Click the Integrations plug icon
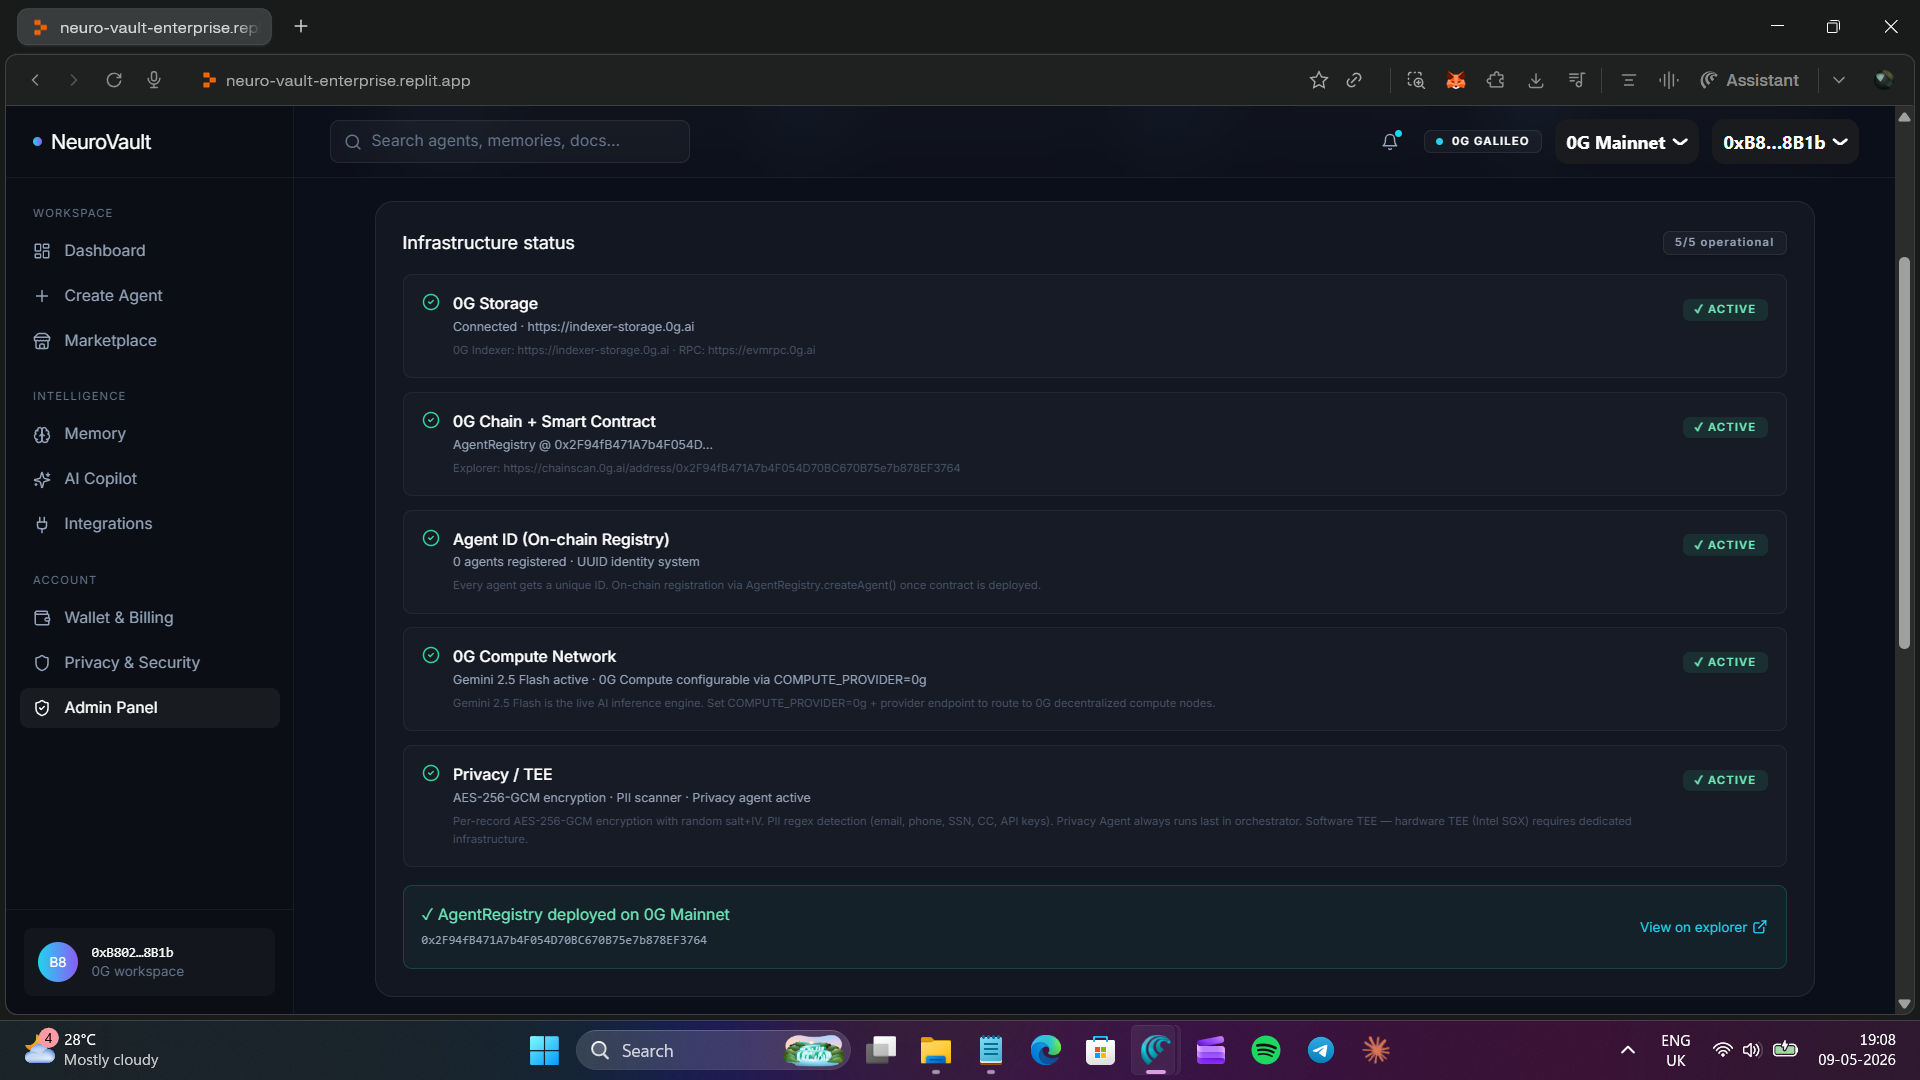This screenshot has height=1080, width=1920. click(x=42, y=524)
